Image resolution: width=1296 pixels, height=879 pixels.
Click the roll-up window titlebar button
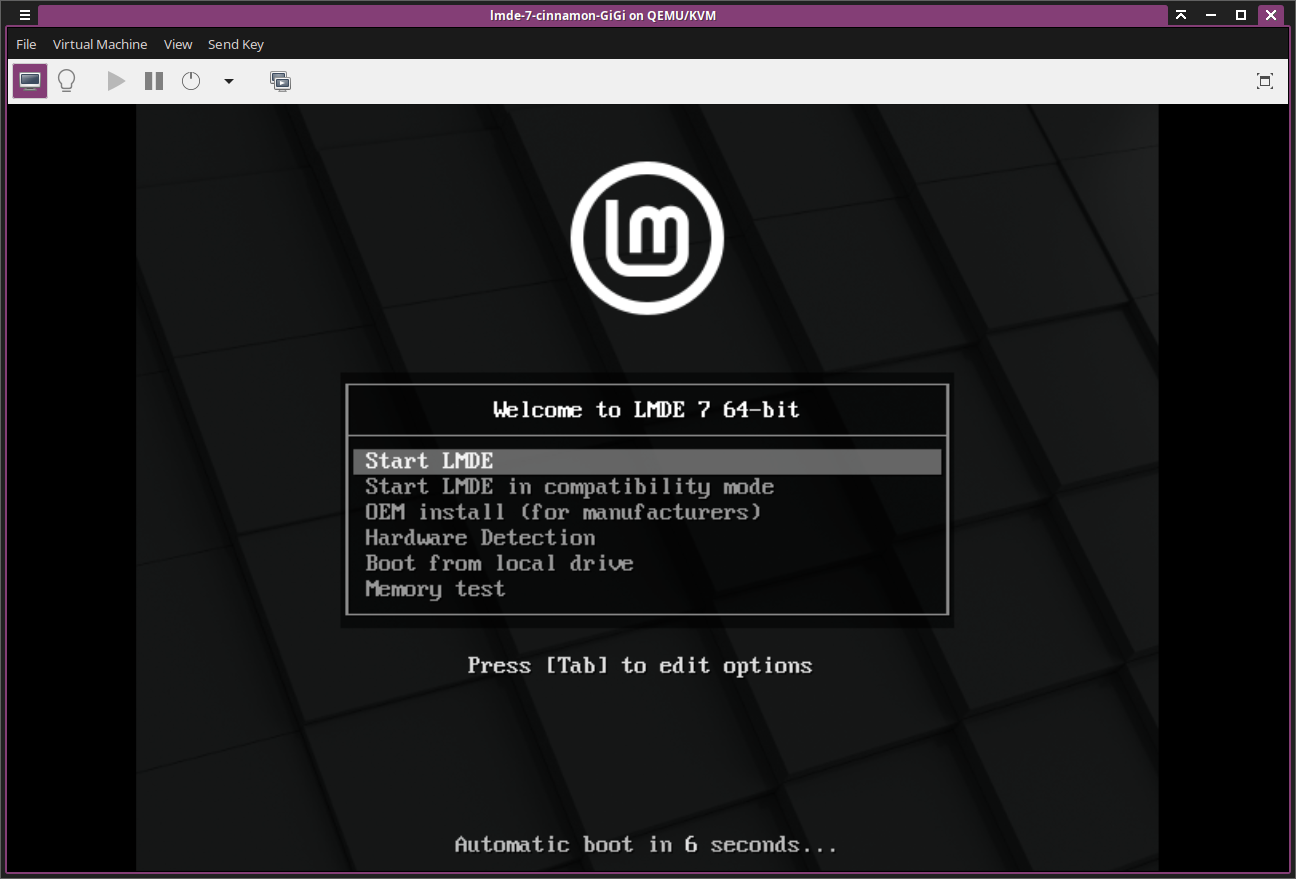pyautogui.click(x=1181, y=14)
